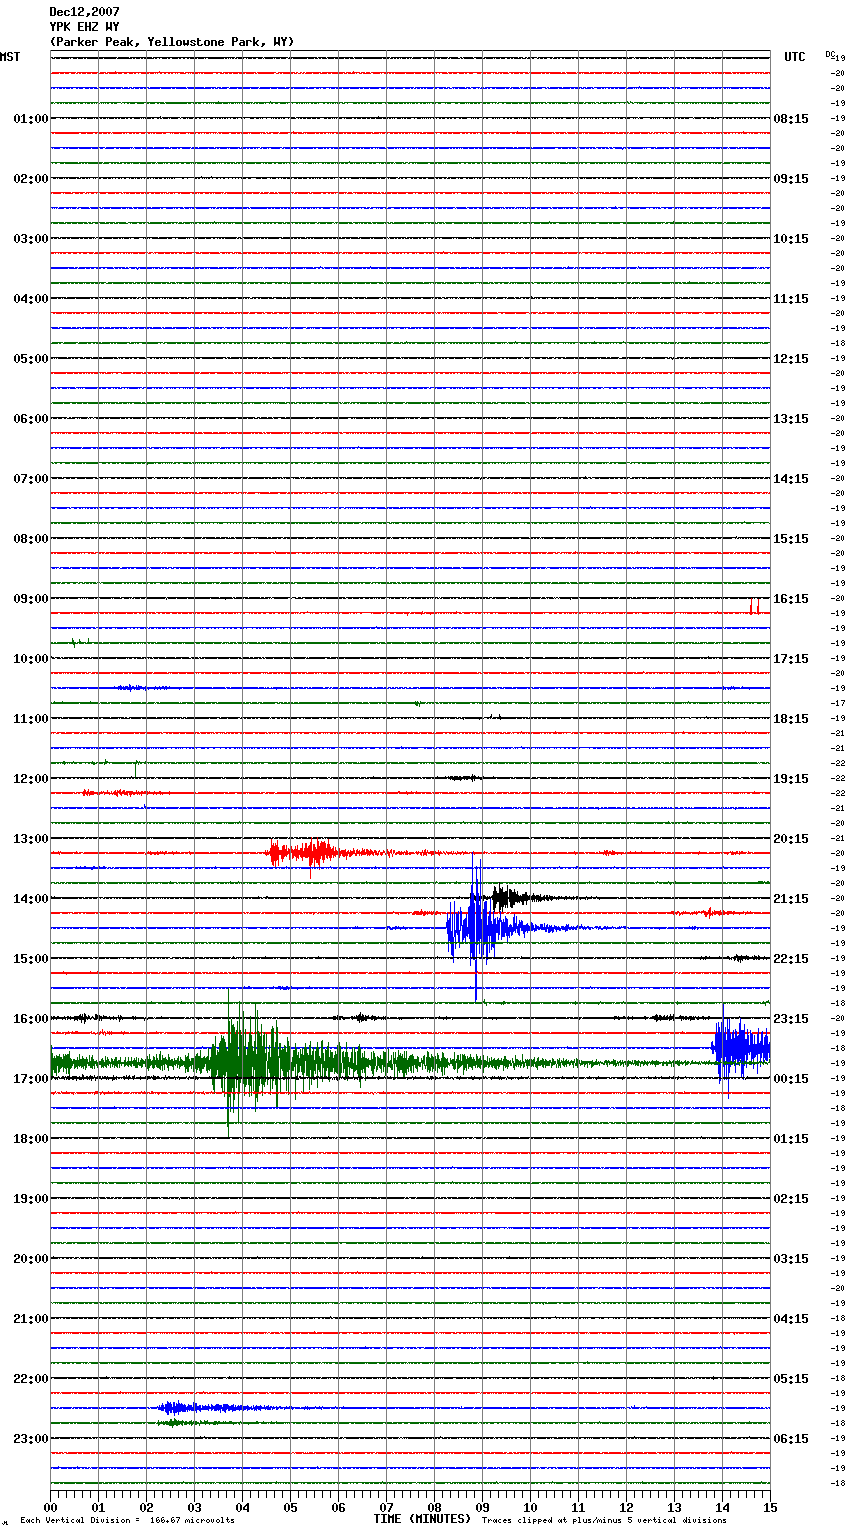The width and height of the screenshot is (850, 1534).
Task: Click minute tick label 12 on the bottom axis
Action: tap(626, 1507)
